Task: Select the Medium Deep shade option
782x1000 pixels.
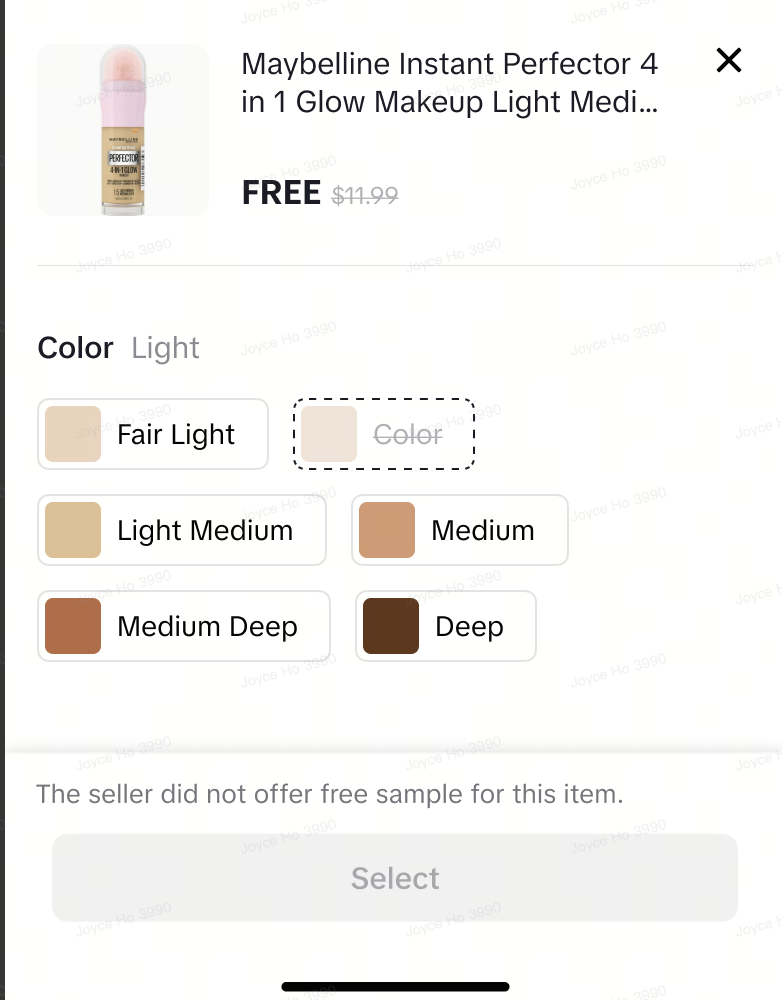Action: (207, 627)
